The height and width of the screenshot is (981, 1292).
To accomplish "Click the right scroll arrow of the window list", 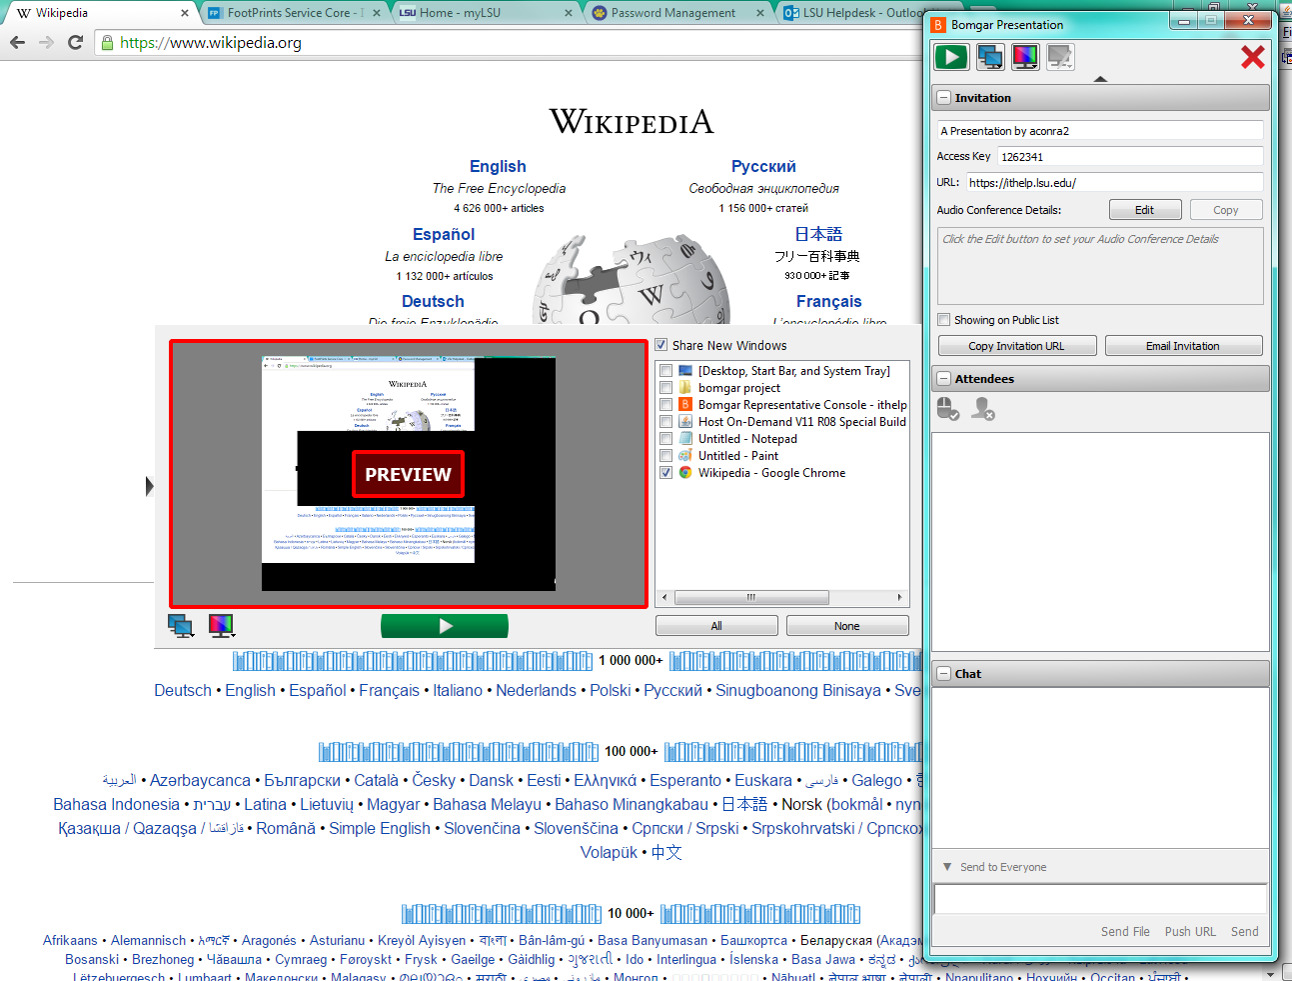I will [899, 597].
